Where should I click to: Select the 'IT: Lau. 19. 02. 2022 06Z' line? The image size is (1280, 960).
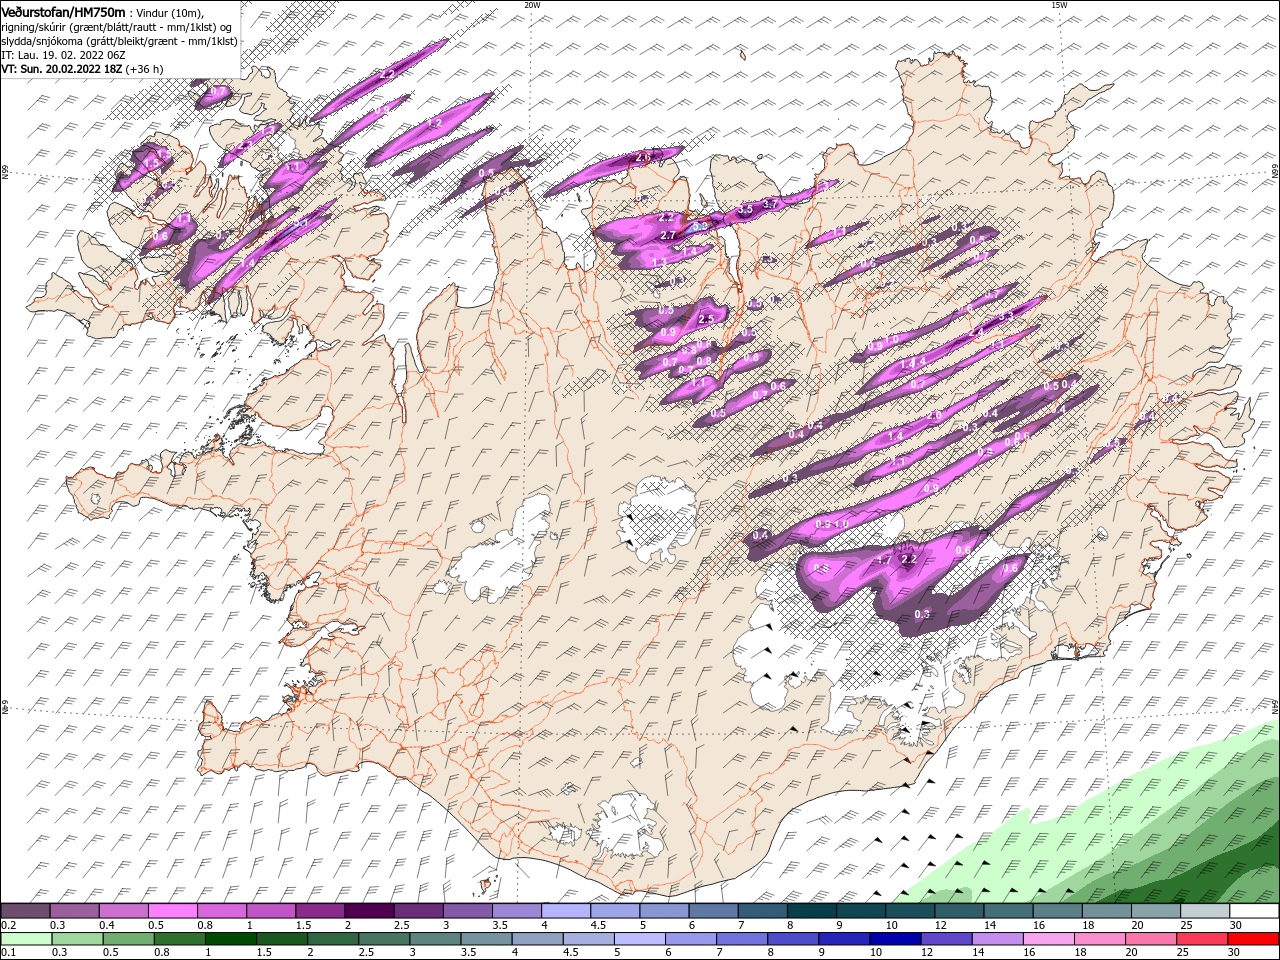point(61,55)
